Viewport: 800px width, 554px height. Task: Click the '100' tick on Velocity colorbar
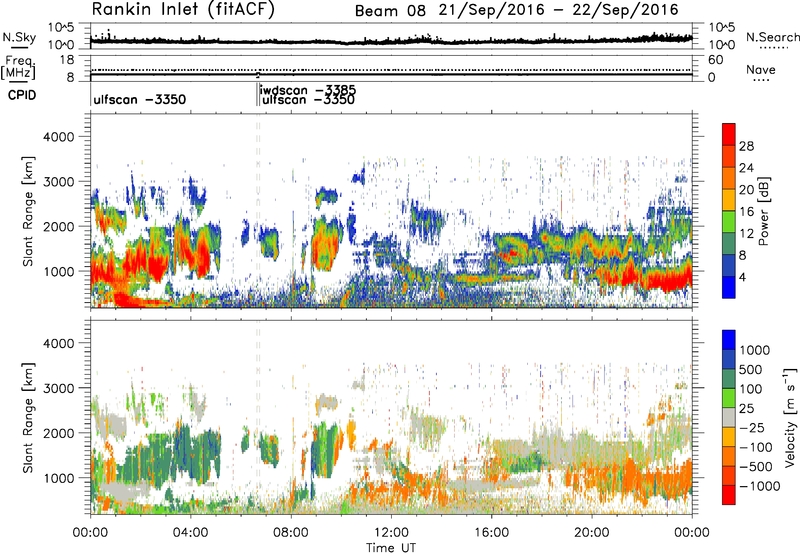coord(751,389)
